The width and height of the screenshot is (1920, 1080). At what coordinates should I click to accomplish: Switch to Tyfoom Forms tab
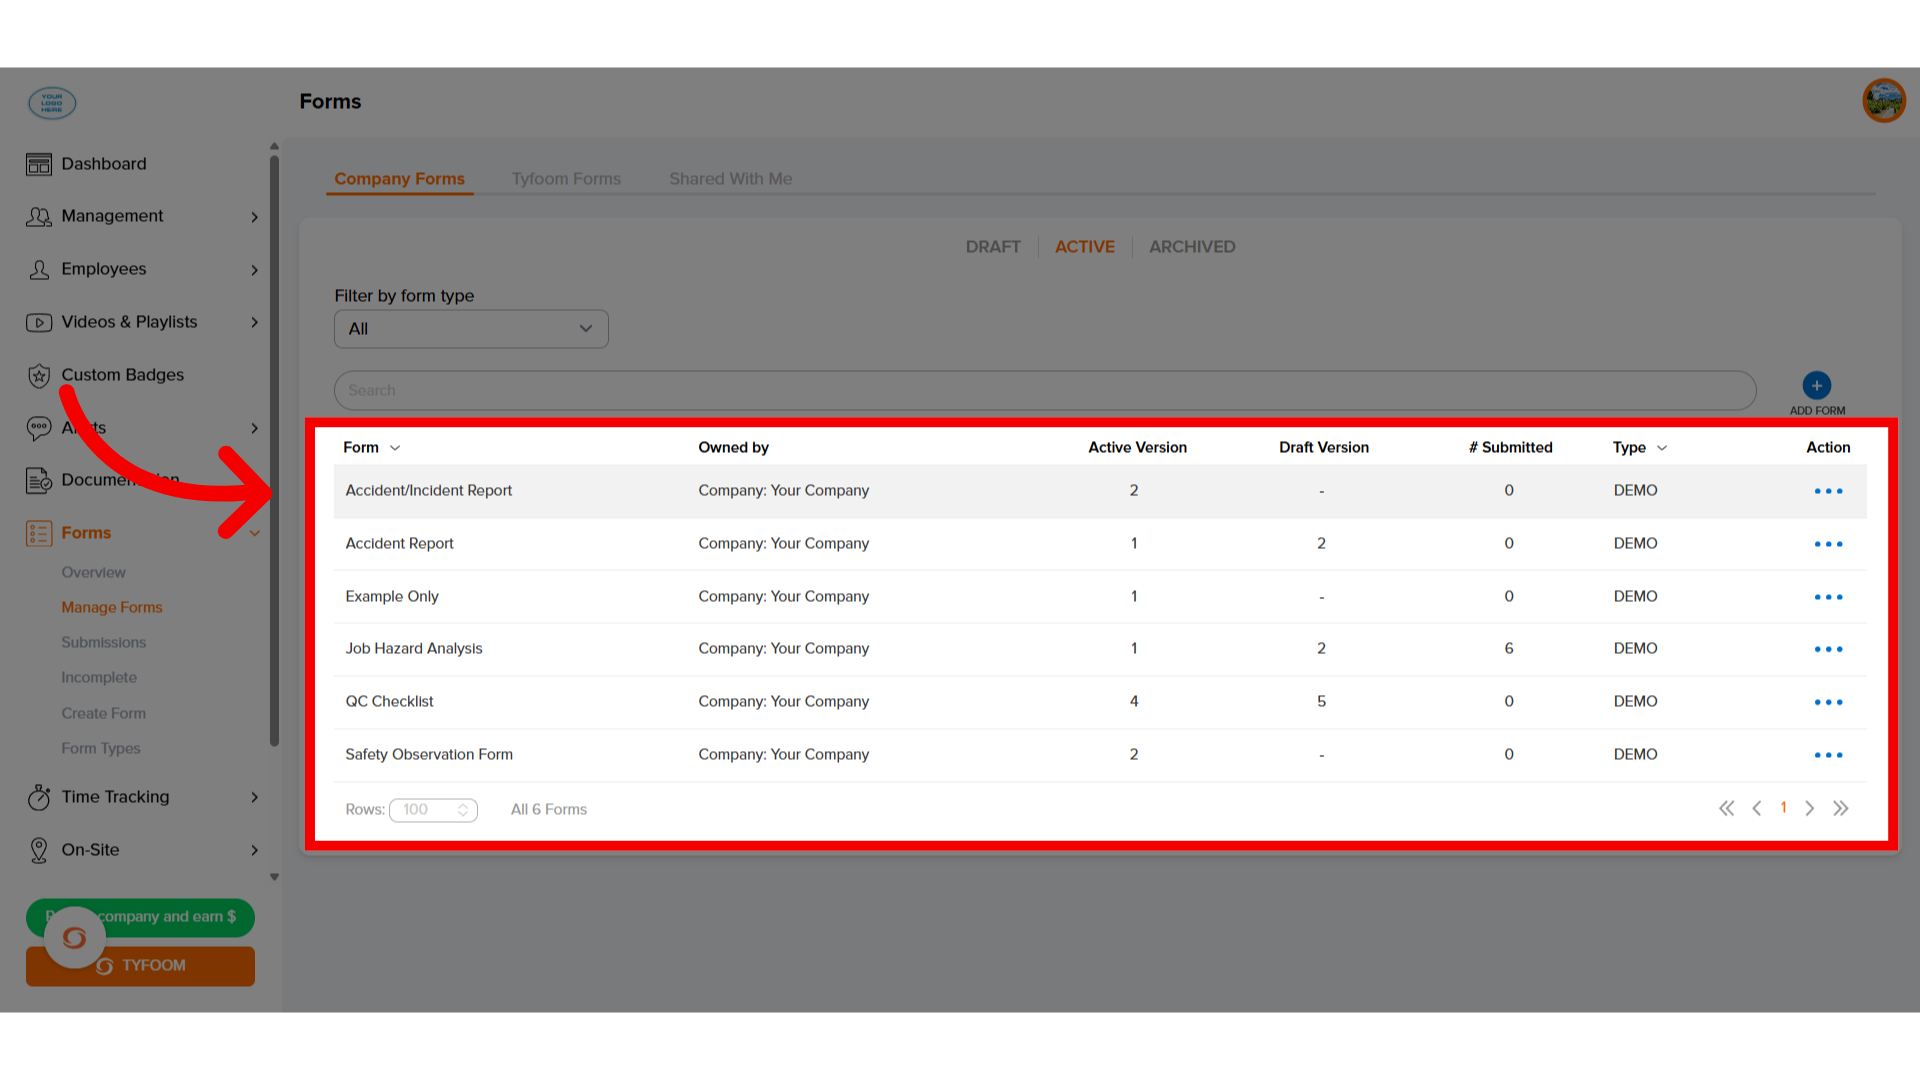pyautogui.click(x=566, y=179)
